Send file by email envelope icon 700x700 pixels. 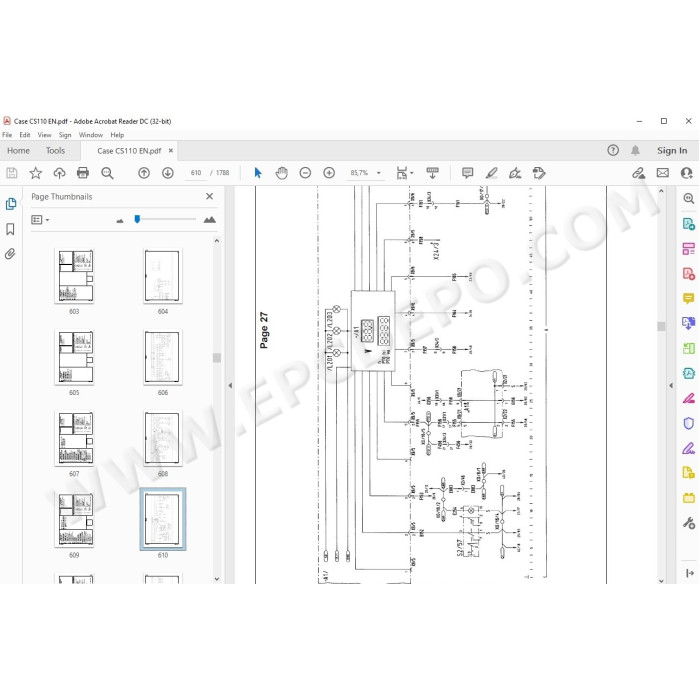coord(662,173)
